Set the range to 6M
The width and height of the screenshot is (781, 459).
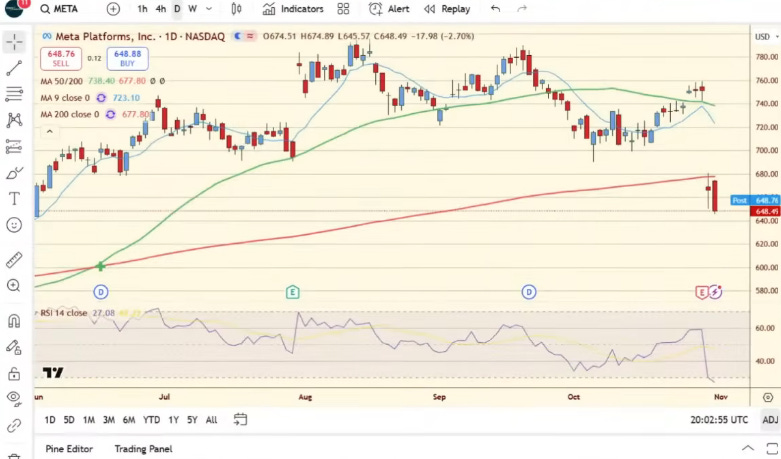pos(129,420)
